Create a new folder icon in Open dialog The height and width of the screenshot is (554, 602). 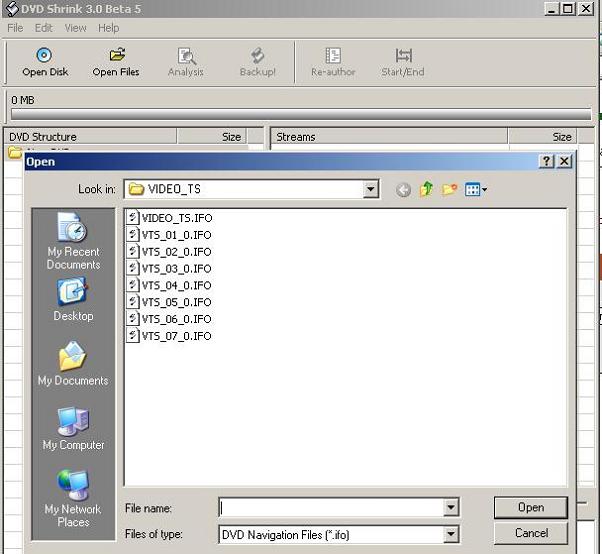[x=449, y=189]
